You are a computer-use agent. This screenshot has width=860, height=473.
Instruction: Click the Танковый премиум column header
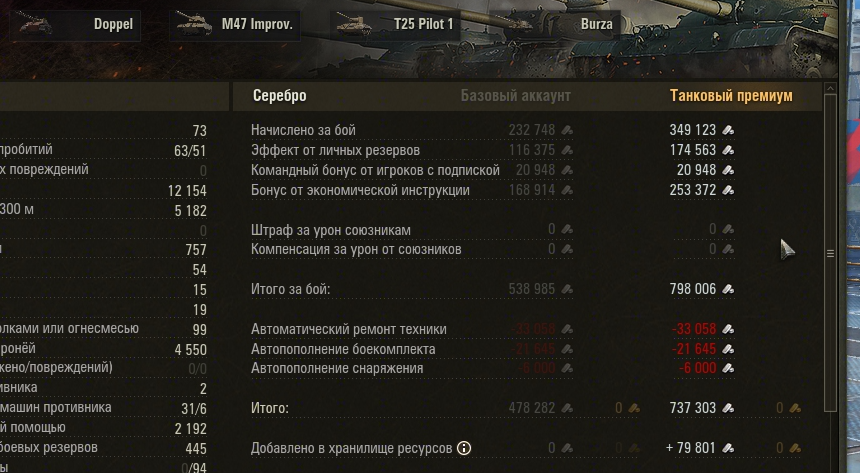(x=731, y=96)
